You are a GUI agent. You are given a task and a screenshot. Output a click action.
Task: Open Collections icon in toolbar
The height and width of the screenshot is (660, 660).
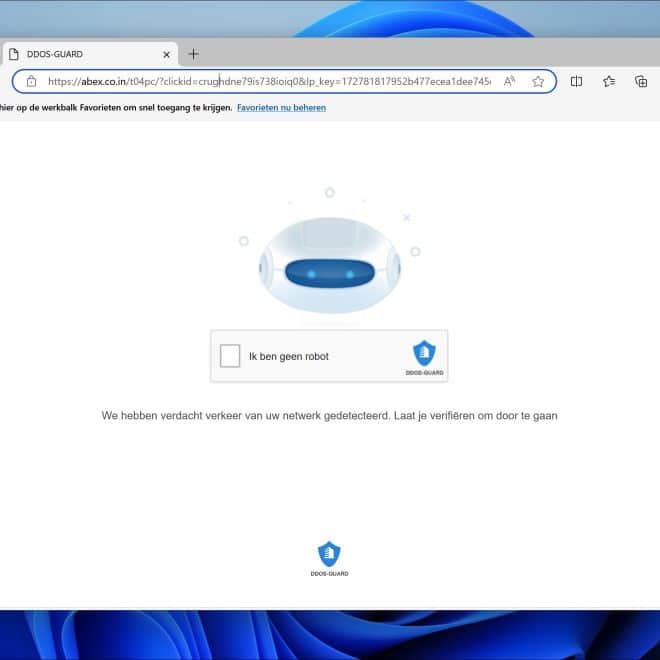[x=641, y=81]
